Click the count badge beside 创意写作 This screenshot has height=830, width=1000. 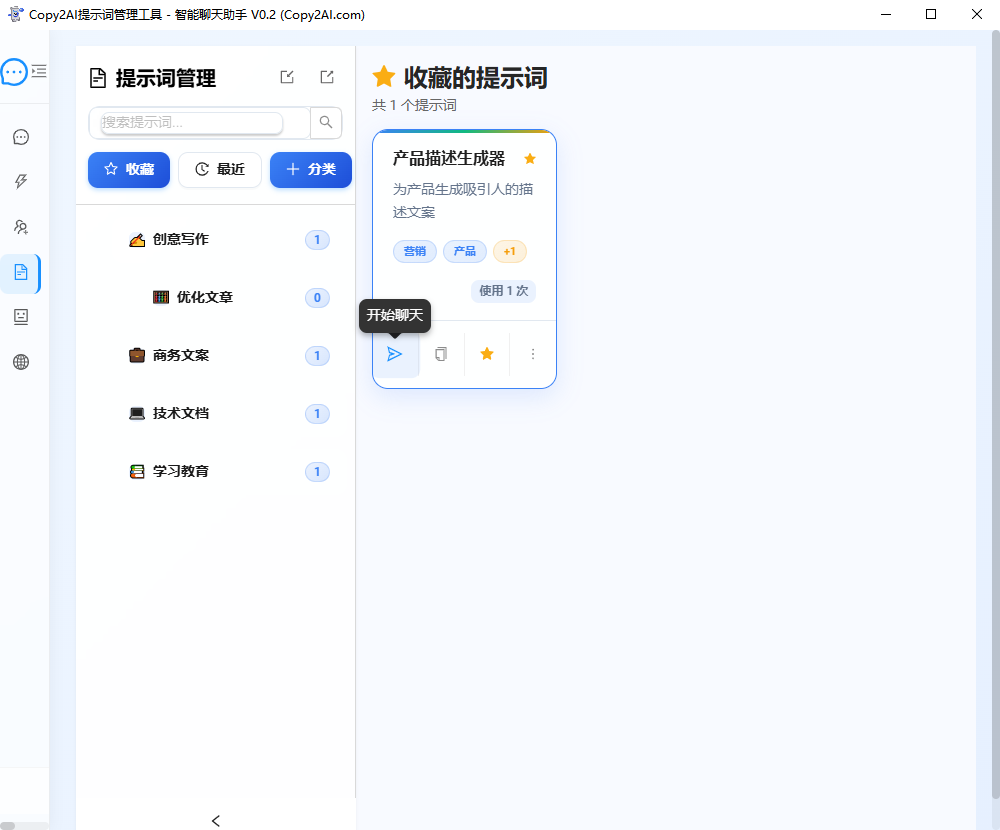[317, 240]
